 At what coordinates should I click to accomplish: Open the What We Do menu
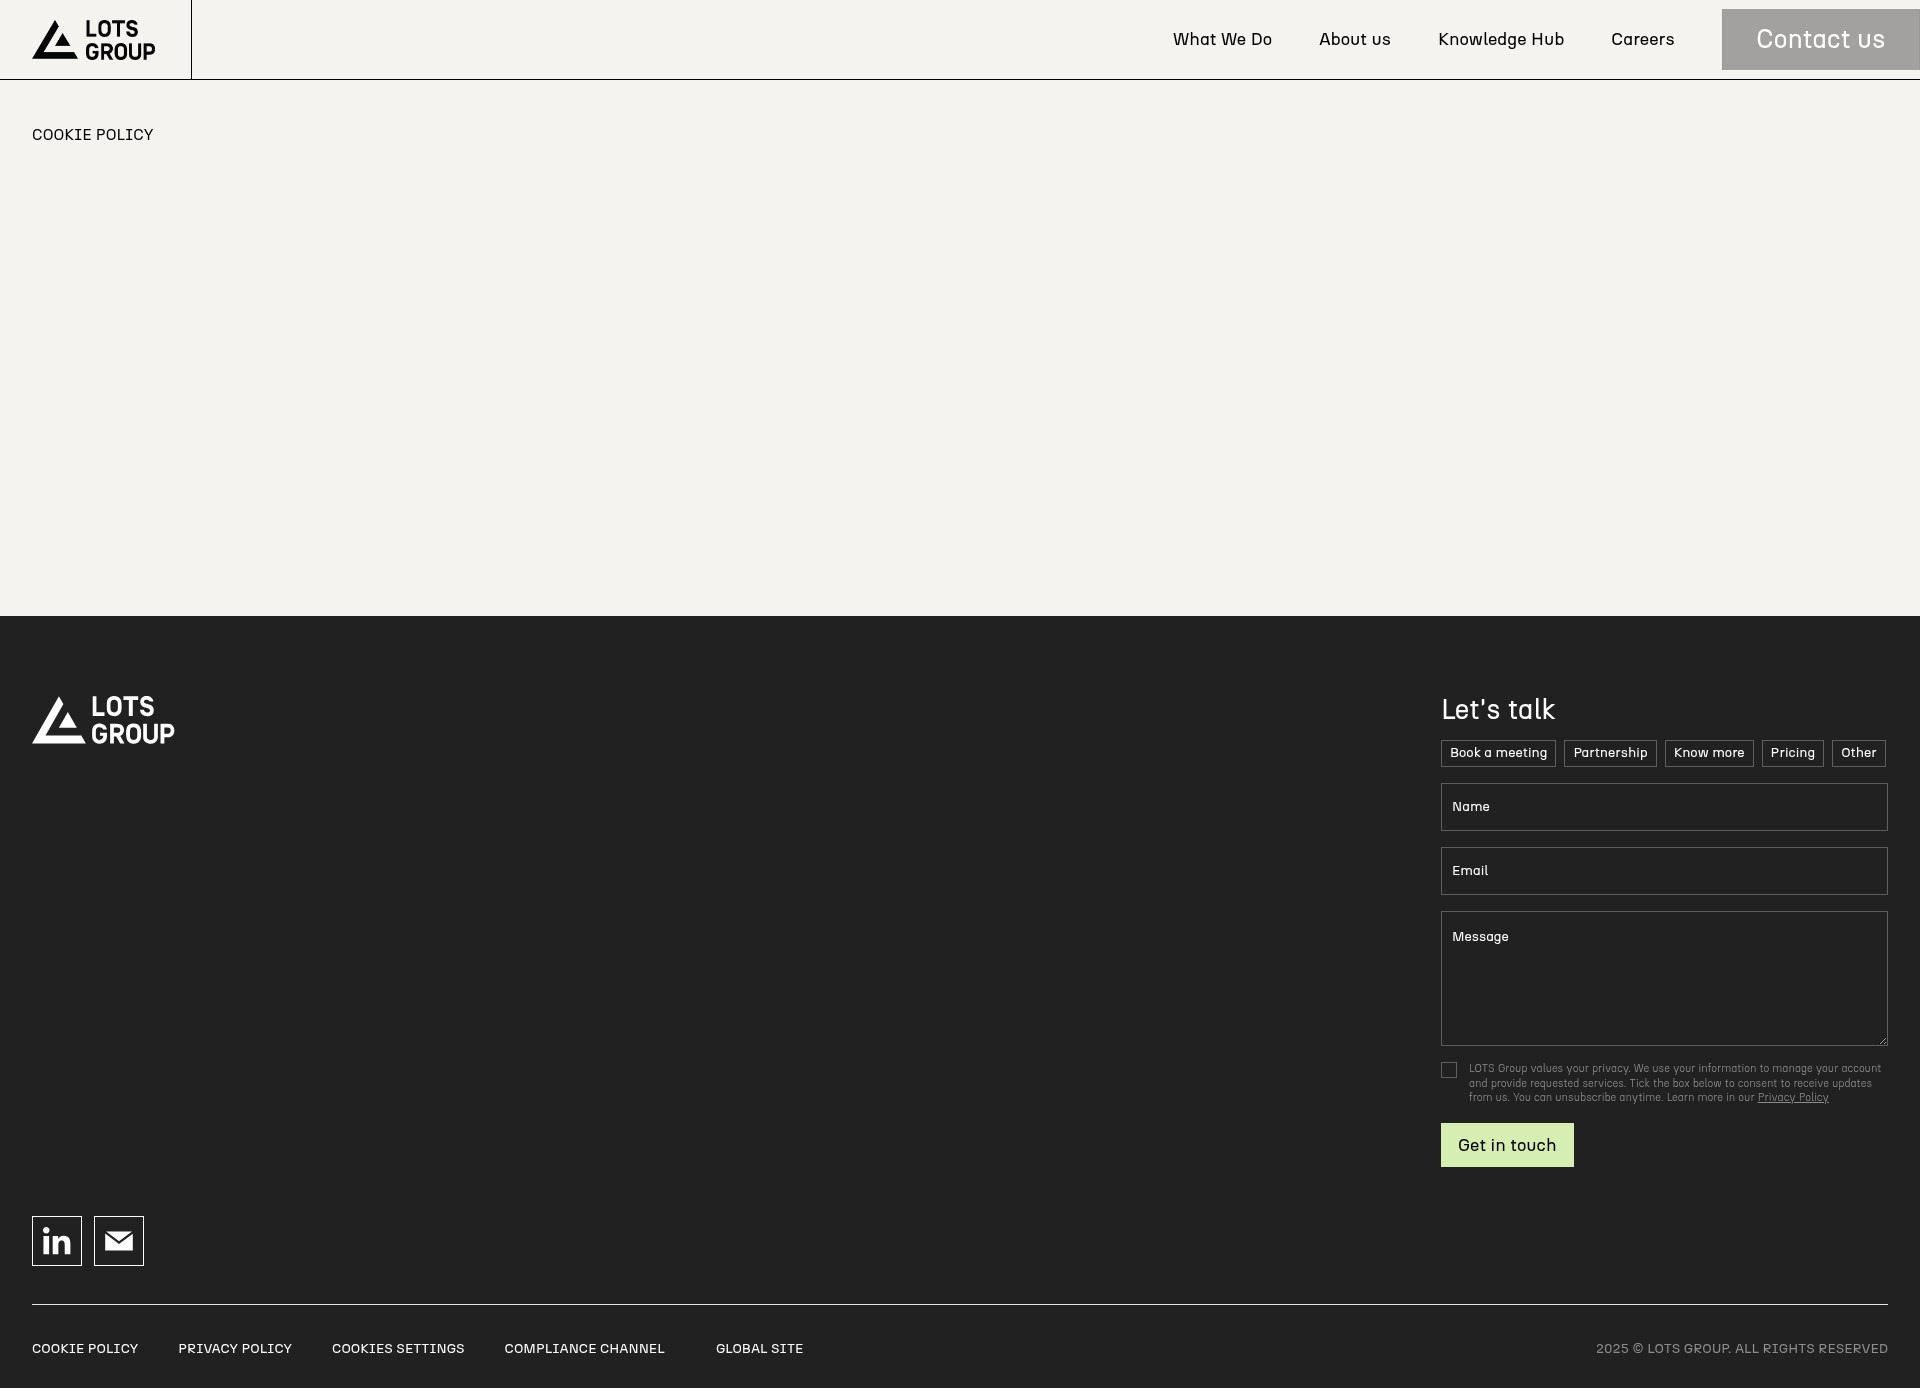pyautogui.click(x=1222, y=40)
